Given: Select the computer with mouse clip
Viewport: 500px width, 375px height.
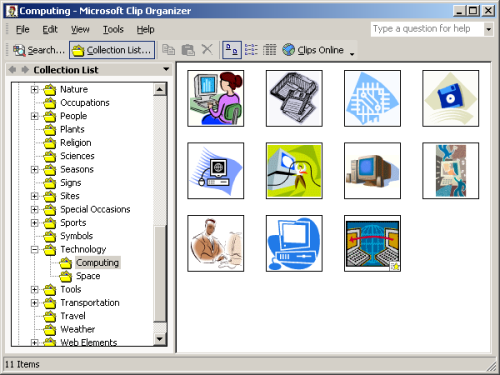Looking at the screenshot, I should click(216, 171).
